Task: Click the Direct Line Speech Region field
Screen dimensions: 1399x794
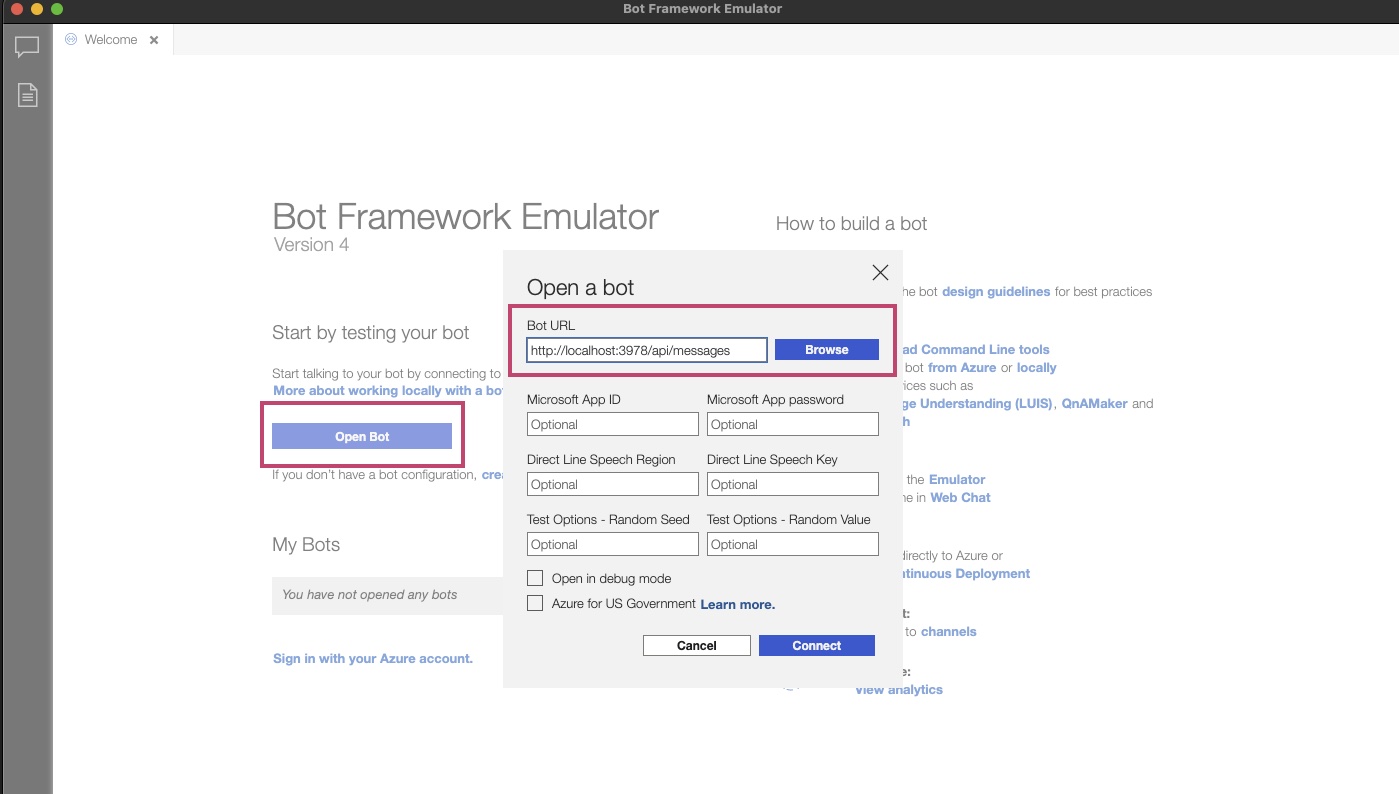Action: 613,484
